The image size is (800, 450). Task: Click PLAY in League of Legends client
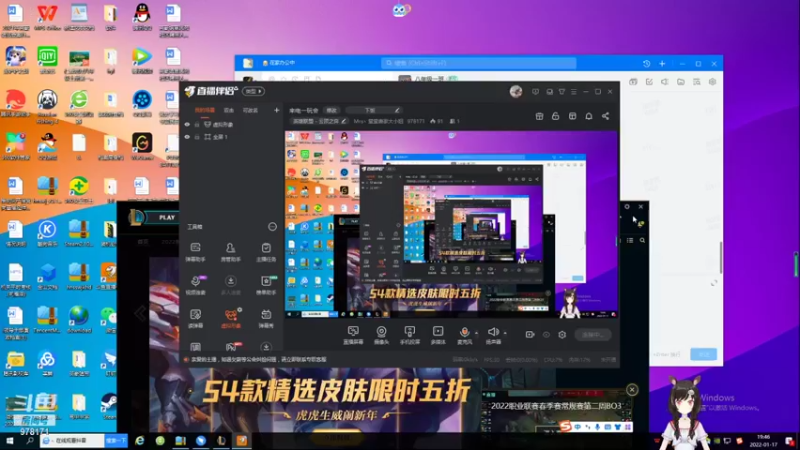(167, 217)
